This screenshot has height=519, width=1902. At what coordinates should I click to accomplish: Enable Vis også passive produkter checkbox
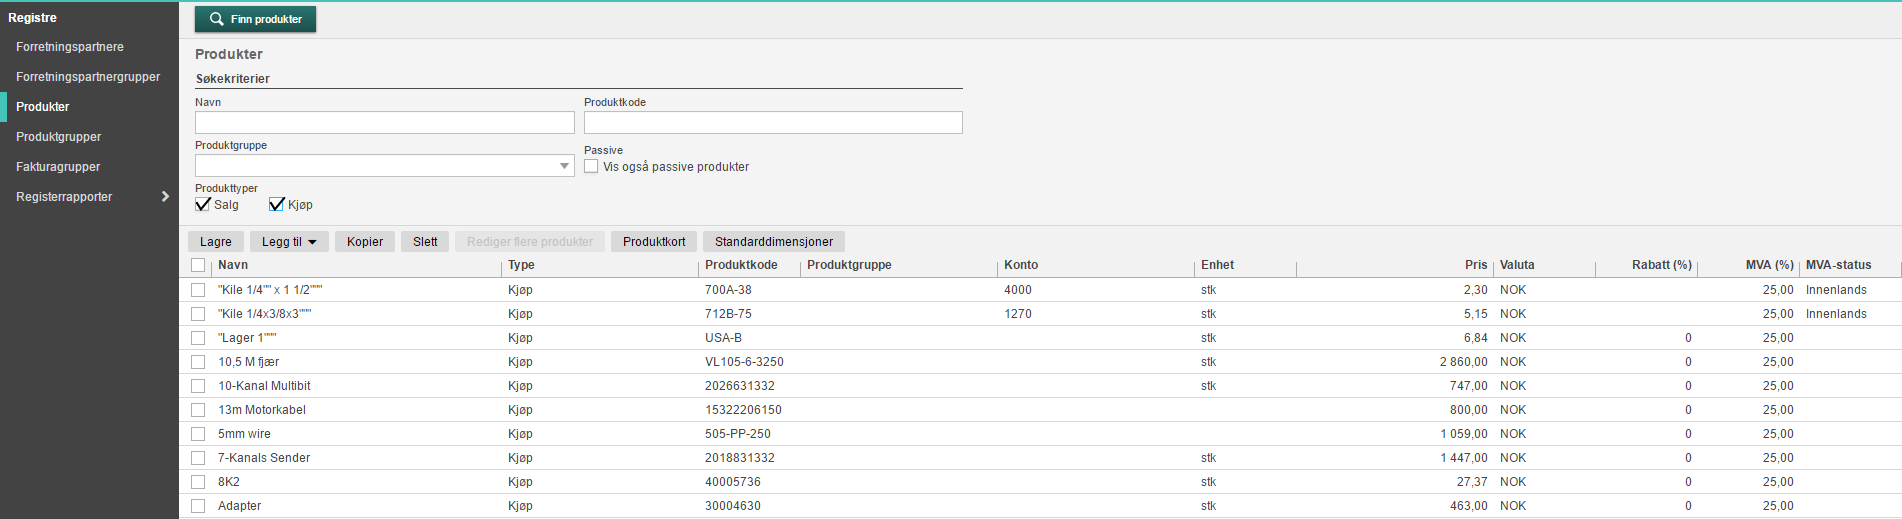tap(591, 167)
